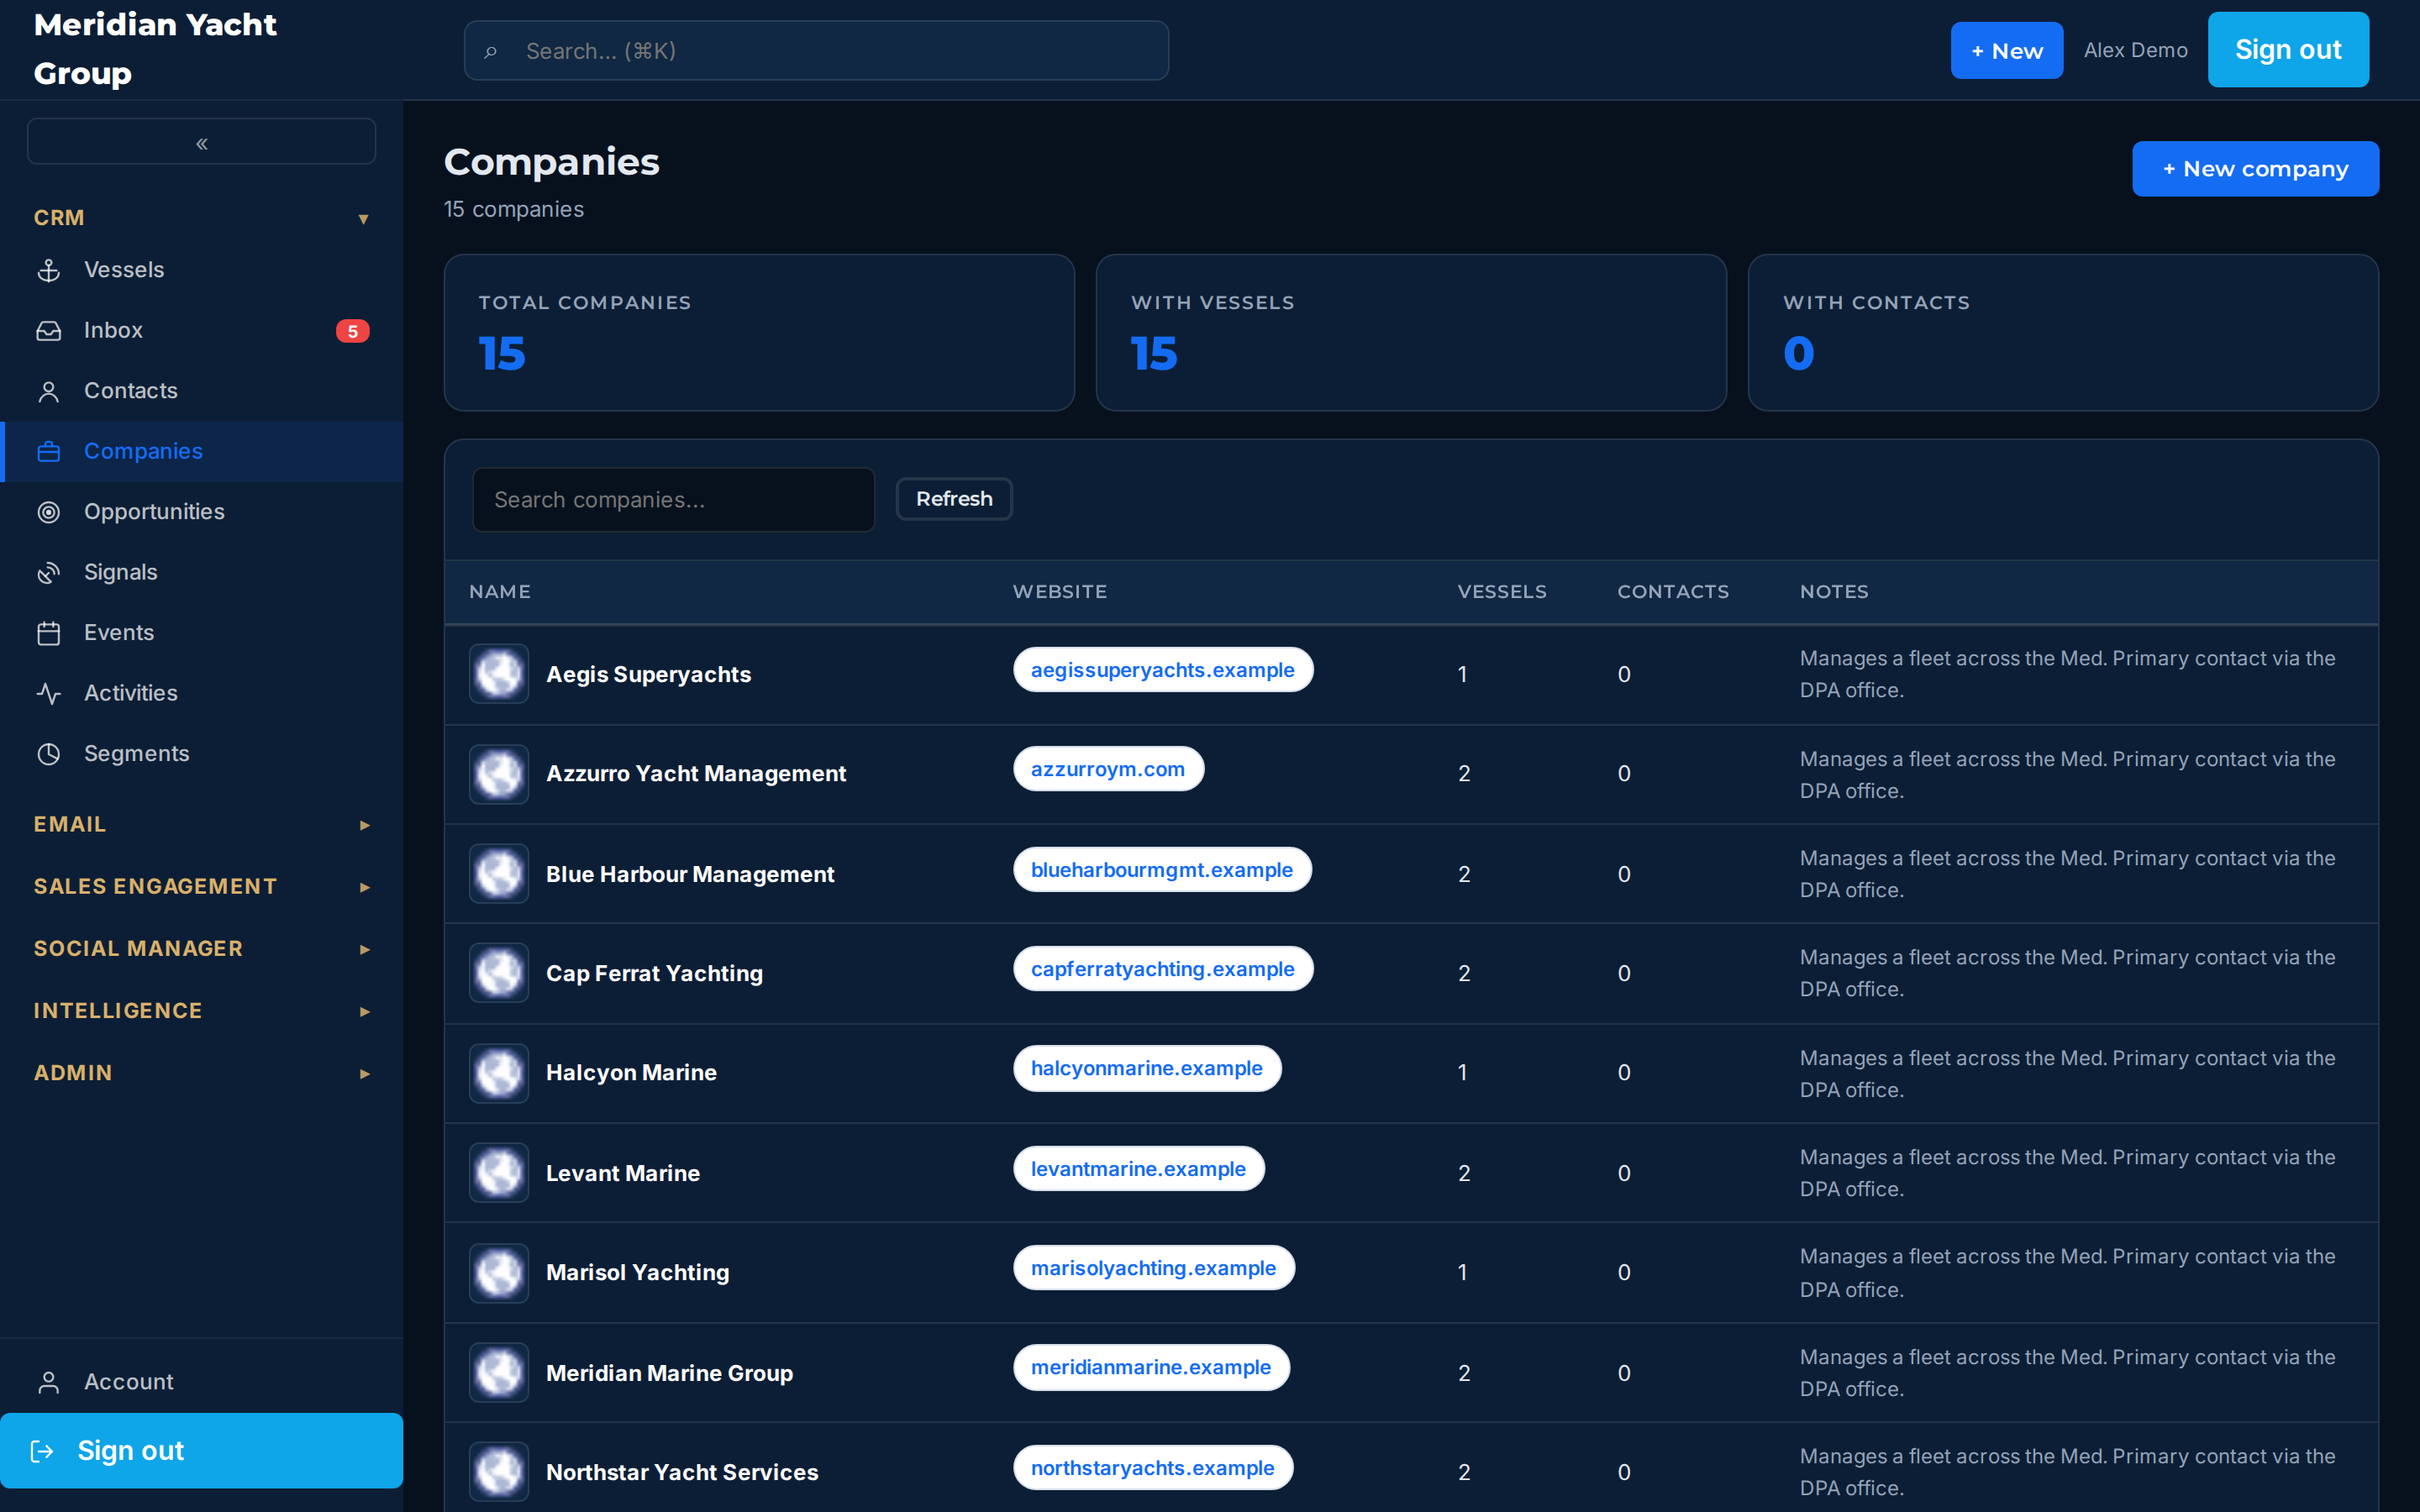Open Activities in the sidebar
Screen dimensions: 2420x1512
point(202,693)
